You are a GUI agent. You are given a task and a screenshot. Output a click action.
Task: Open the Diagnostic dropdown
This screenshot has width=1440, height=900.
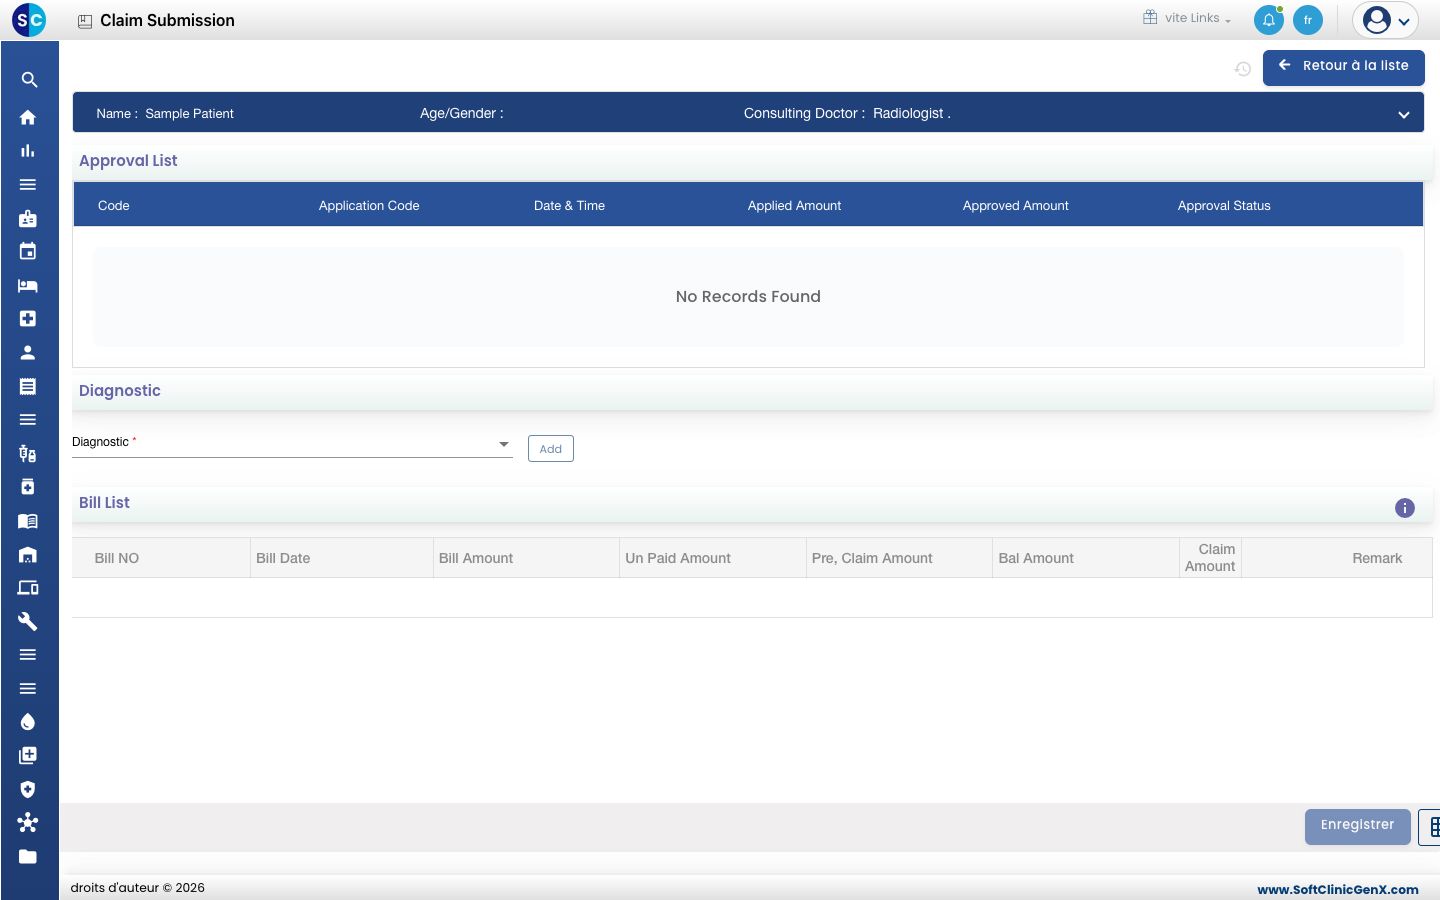click(292, 444)
